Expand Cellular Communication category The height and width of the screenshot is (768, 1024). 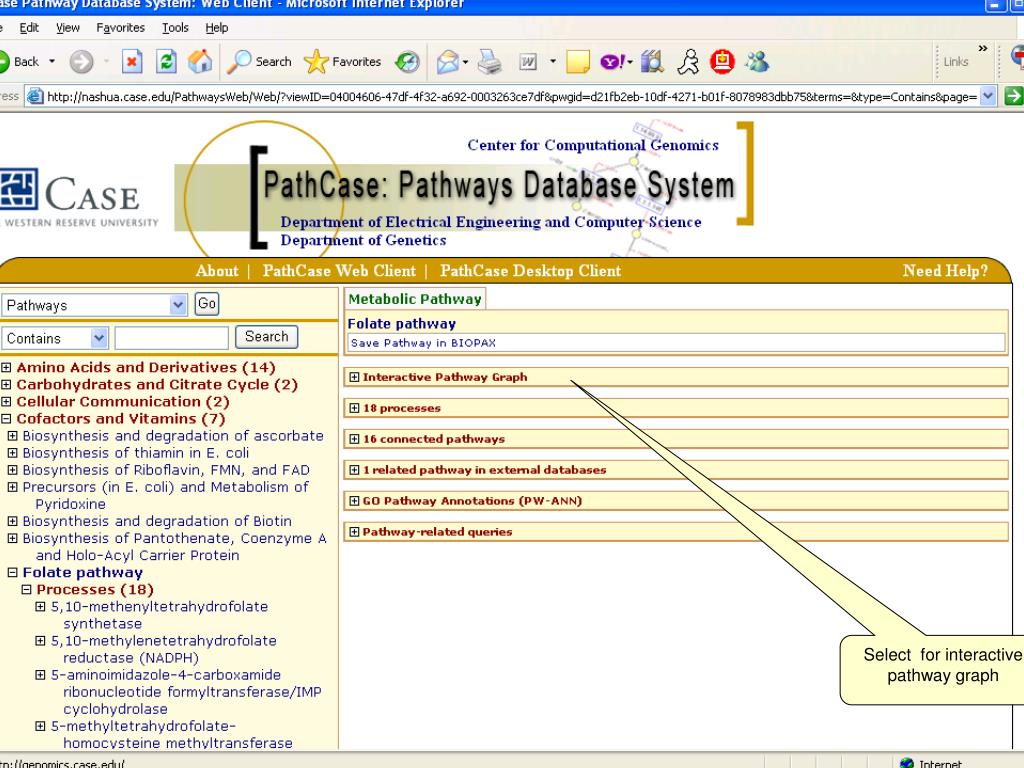point(7,402)
